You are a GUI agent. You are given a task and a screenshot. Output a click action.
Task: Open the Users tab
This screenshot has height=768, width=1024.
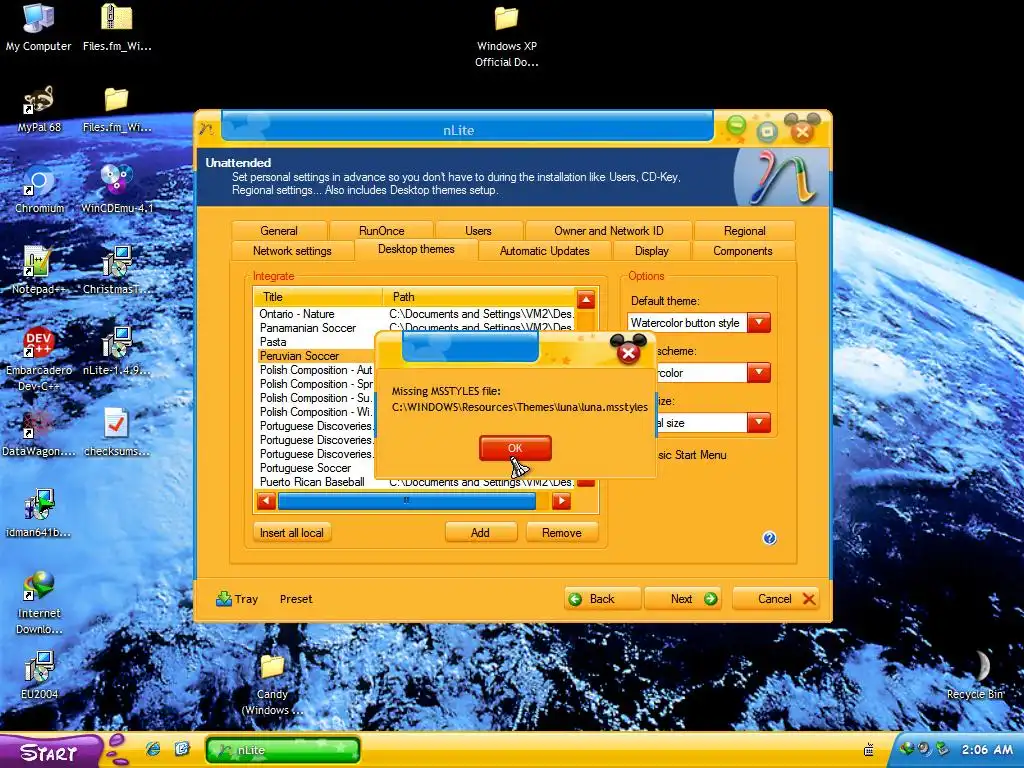pyautogui.click(x=478, y=231)
